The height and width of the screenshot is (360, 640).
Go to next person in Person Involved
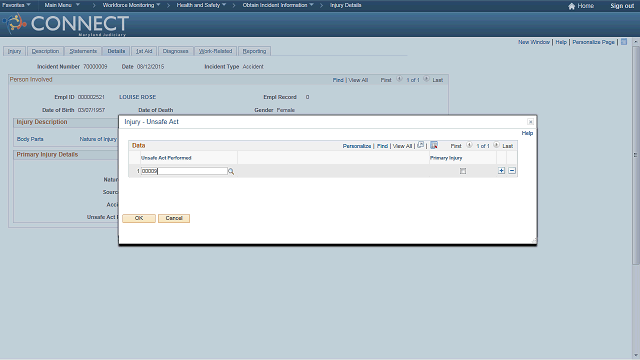[x=426, y=79]
